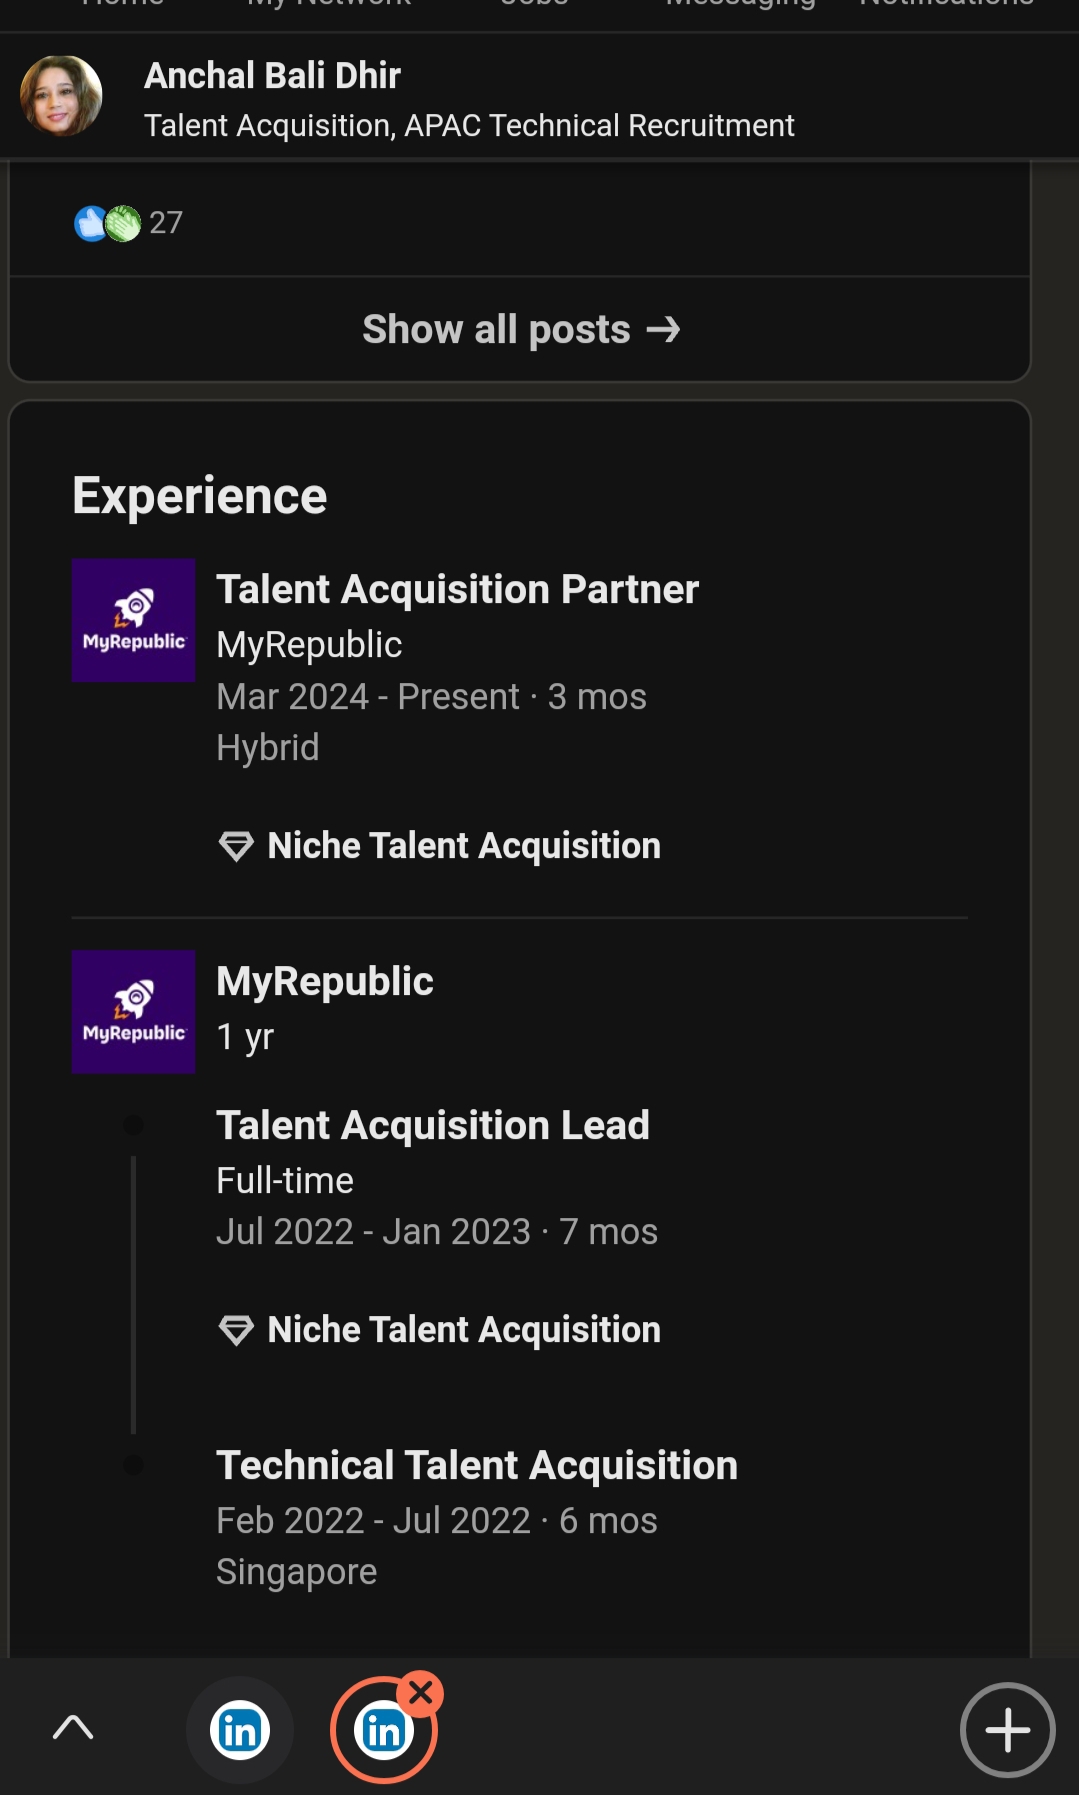
Task: Close the active LinkedIn tab with red X
Action: [x=421, y=1693]
